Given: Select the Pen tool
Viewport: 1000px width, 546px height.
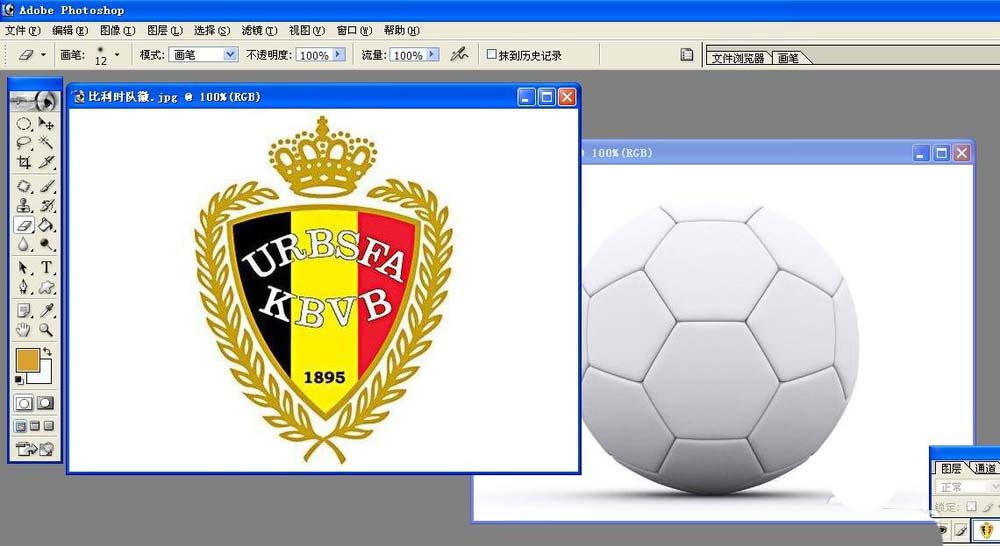Looking at the screenshot, I should (x=24, y=287).
